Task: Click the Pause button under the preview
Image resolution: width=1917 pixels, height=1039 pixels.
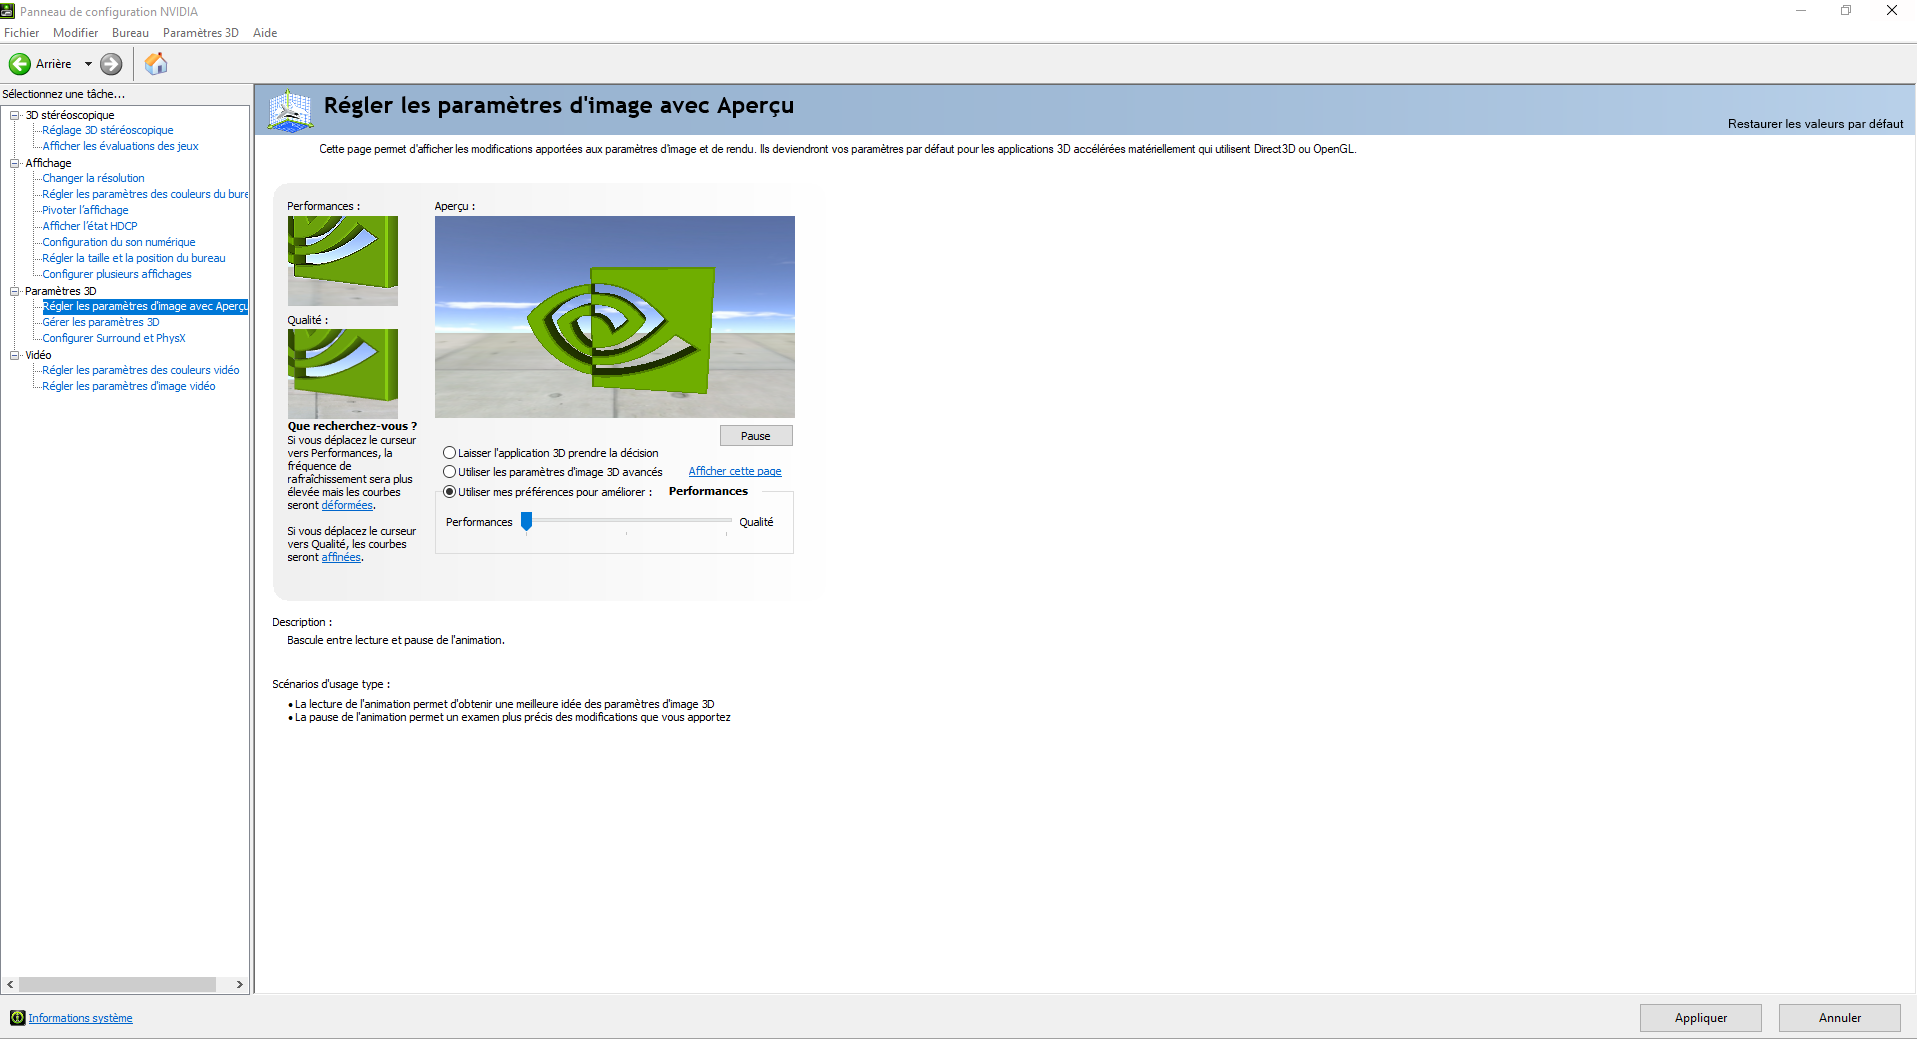Action: click(756, 436)
